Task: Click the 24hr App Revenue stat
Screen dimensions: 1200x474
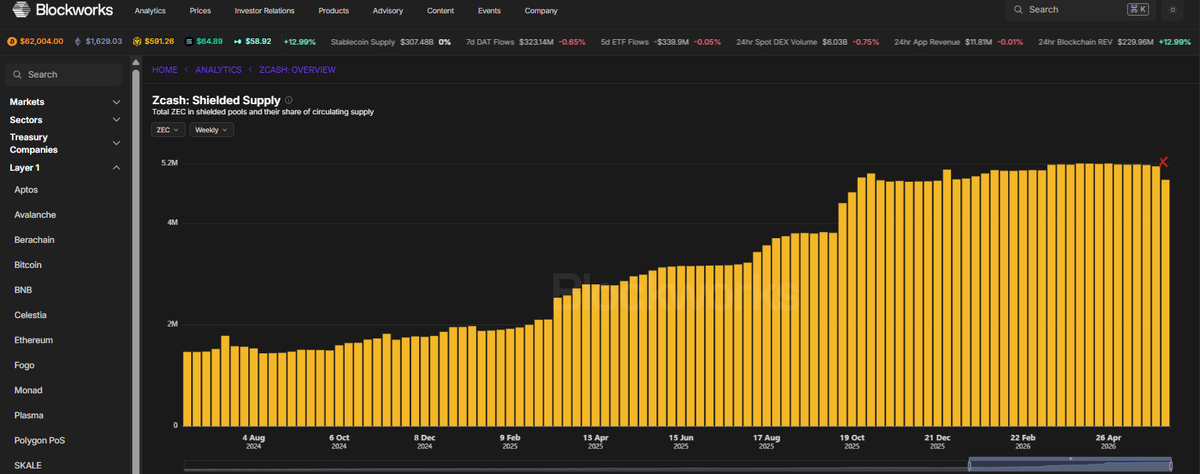Action: point(958,41)
